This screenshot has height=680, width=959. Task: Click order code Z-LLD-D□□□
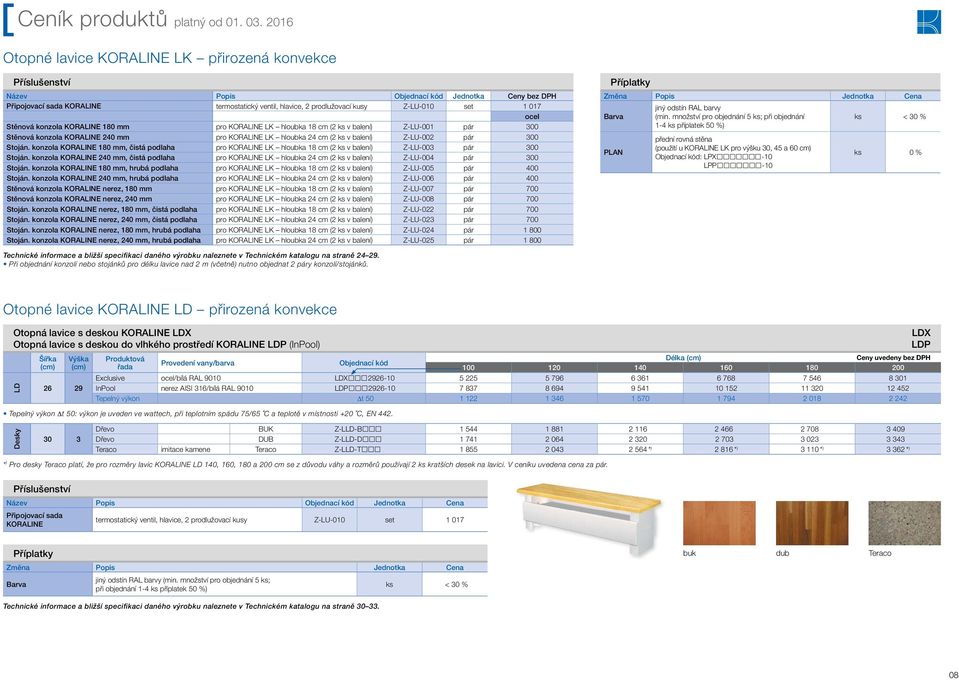coord(358,439)
